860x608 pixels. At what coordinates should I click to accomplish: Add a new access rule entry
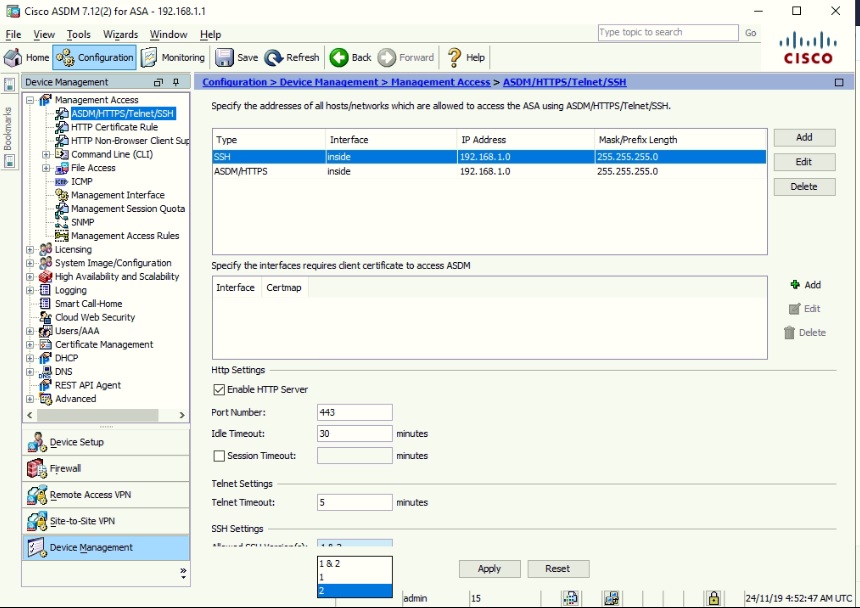[805, 138]
